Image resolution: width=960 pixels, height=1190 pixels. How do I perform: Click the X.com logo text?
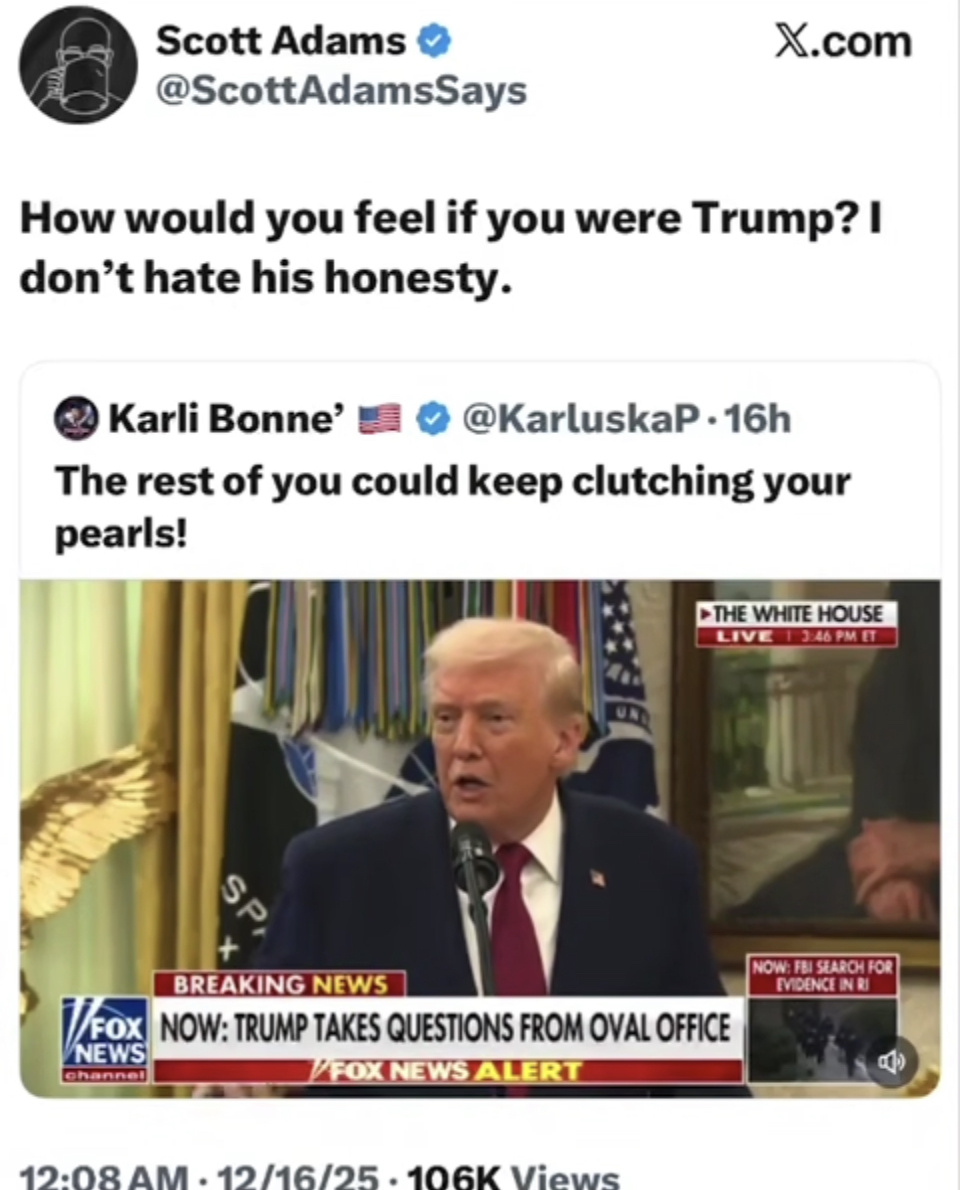(843, 41)
